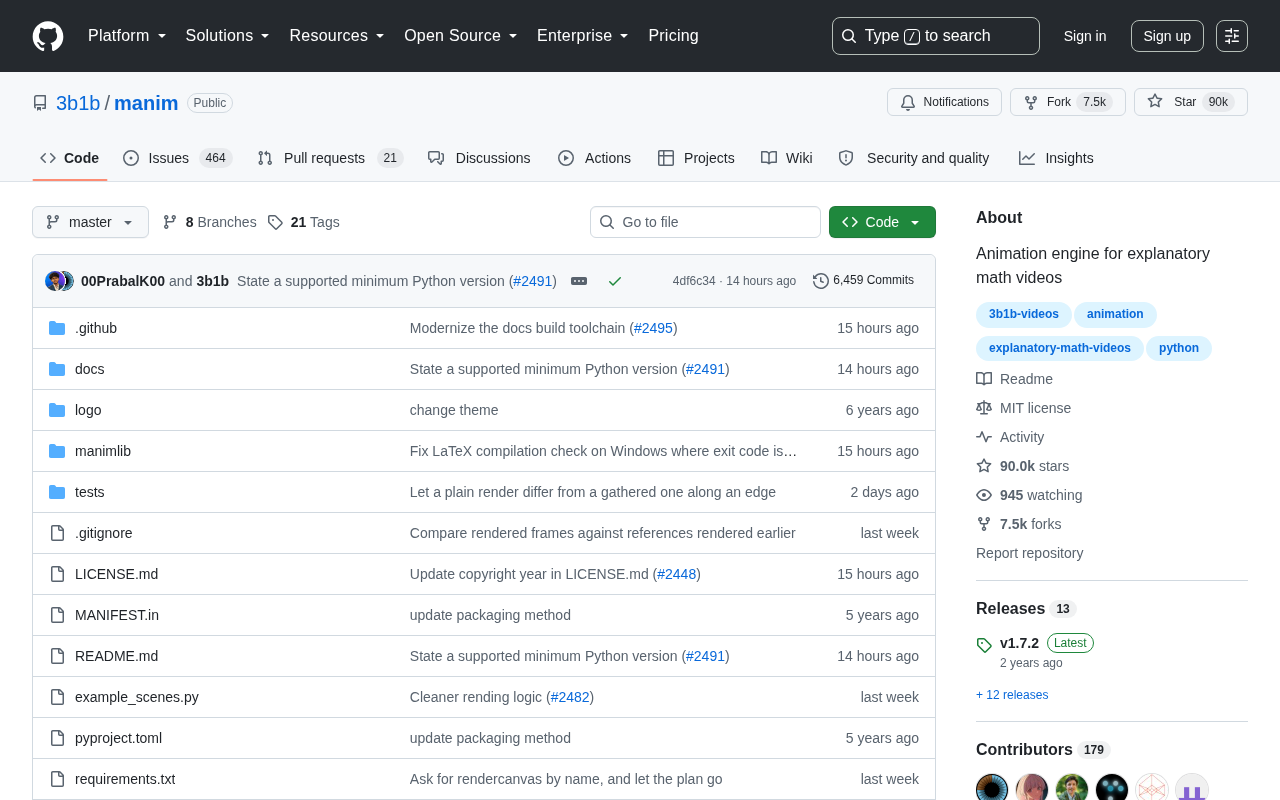Viewport: 1280px width, 800px height.
Task: Open the Resources dropdown
Action: pyautogui.click(x=337, y=36)
